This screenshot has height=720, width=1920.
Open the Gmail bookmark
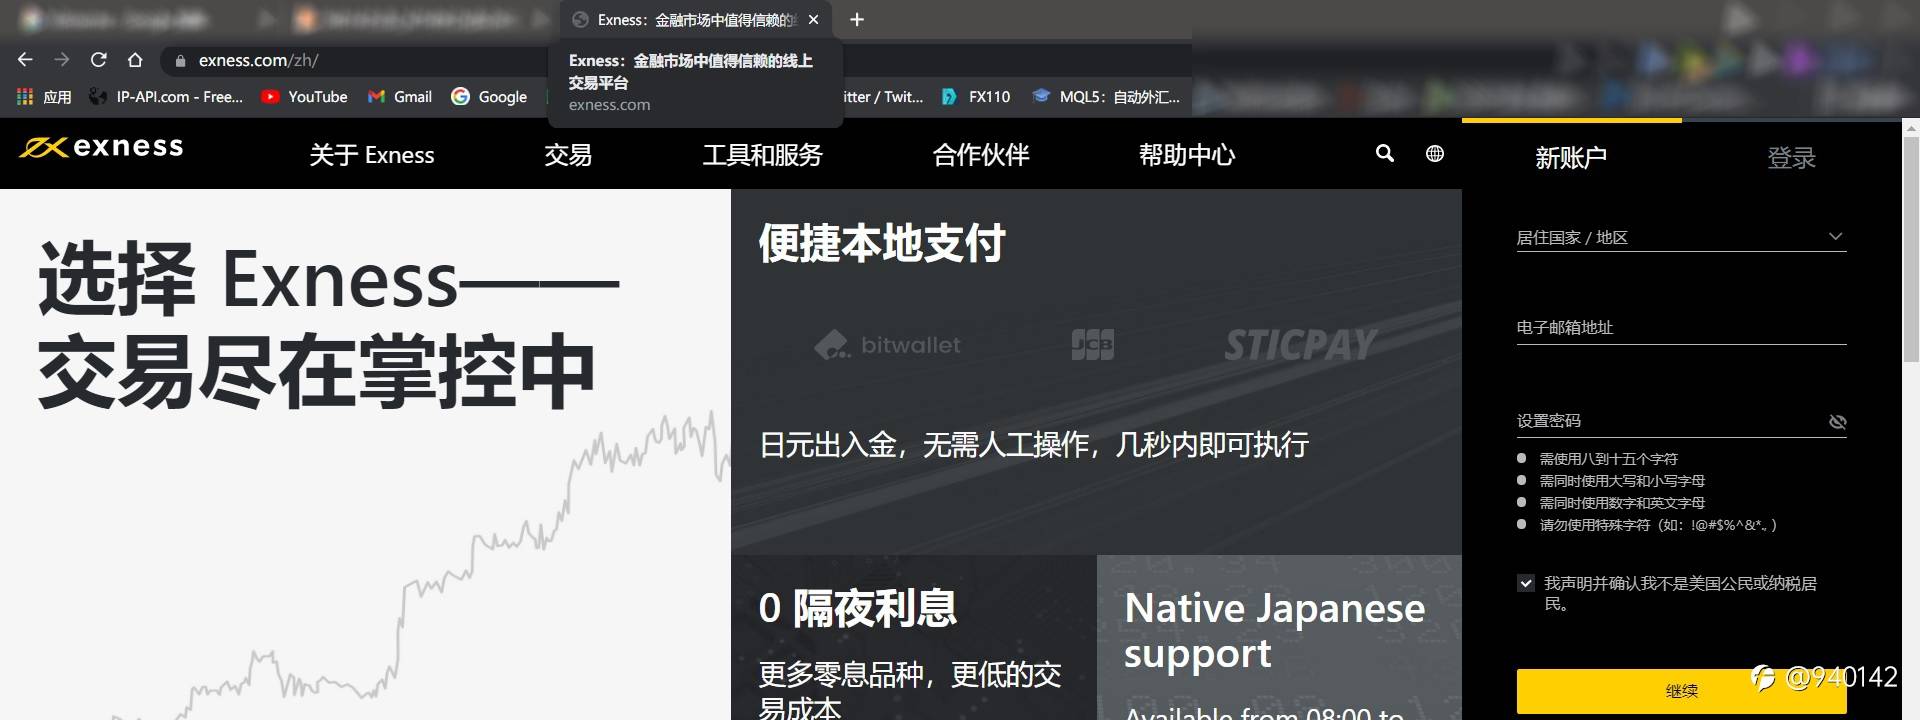tap(400, 96)
